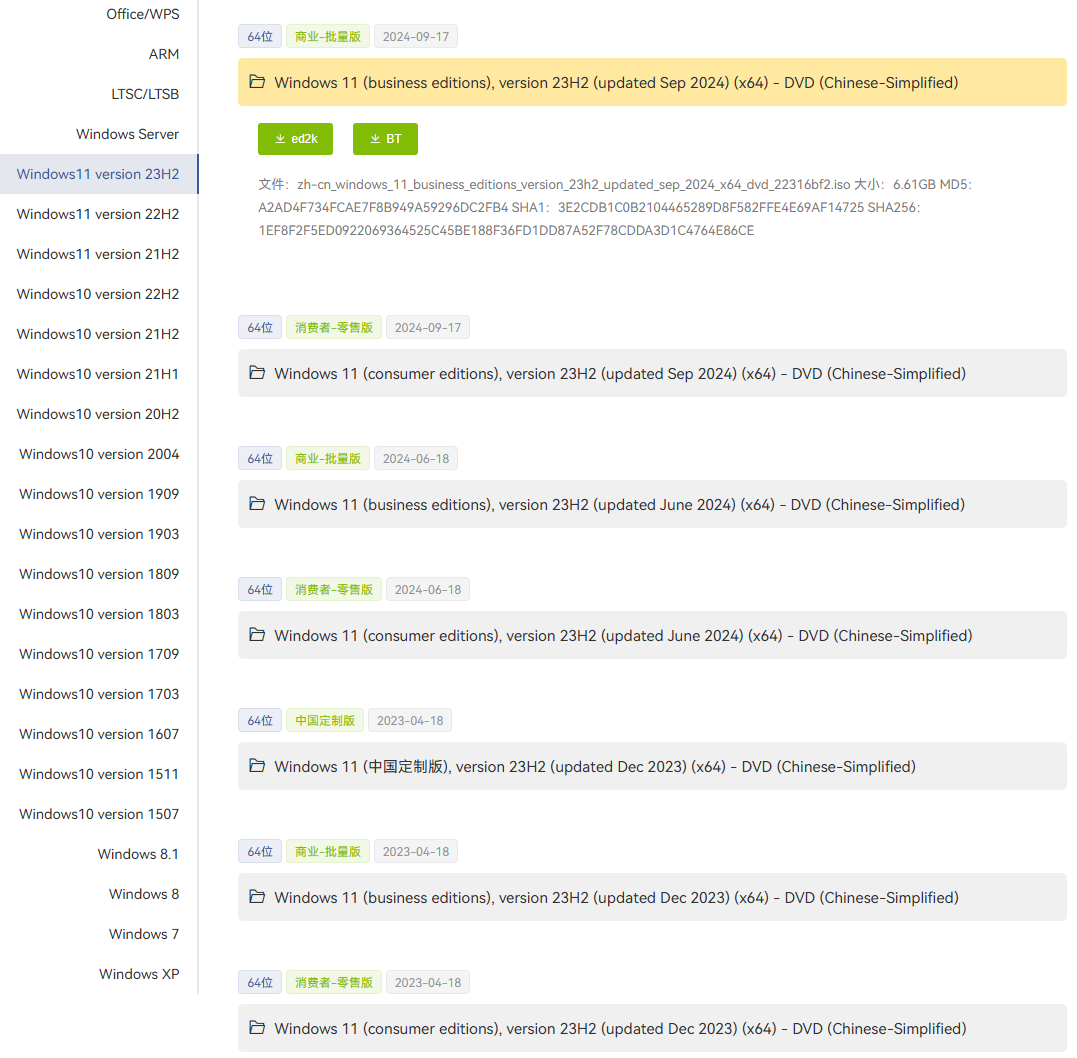Viewport: 1077px width, 1058px height.
Task: Click the 64位 tag above business Sep 2024
Action: (260, 36)
